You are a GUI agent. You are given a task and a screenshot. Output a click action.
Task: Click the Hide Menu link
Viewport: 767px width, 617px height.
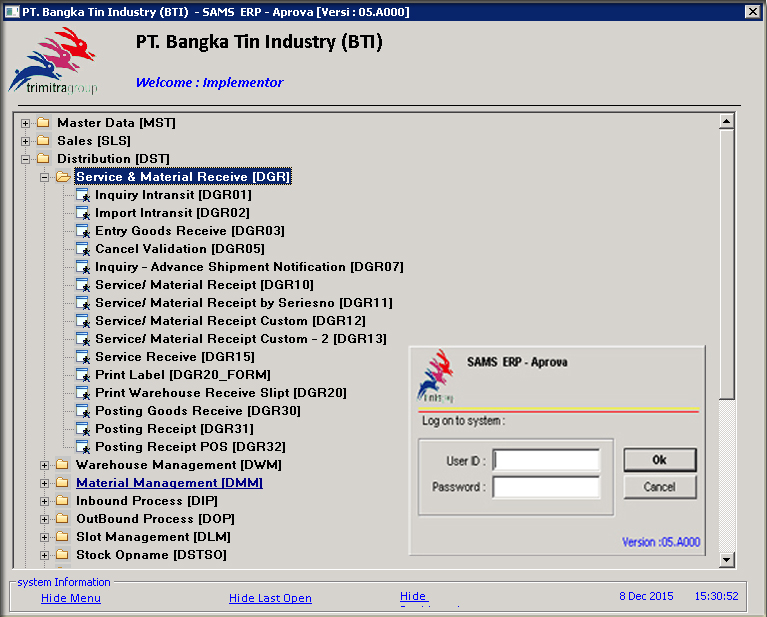pyautogui.click(x=71, y=598)
